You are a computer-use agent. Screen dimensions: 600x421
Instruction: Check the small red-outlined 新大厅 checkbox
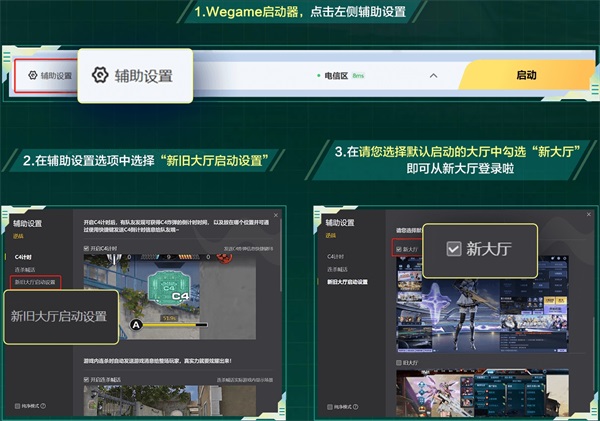click(x=399, y=249)
